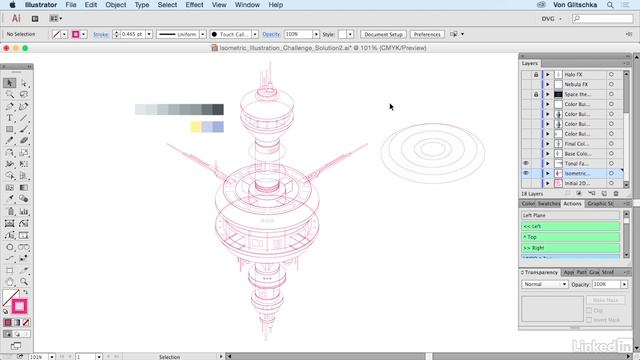Show the Initial 2D layer

click(526, 183)
